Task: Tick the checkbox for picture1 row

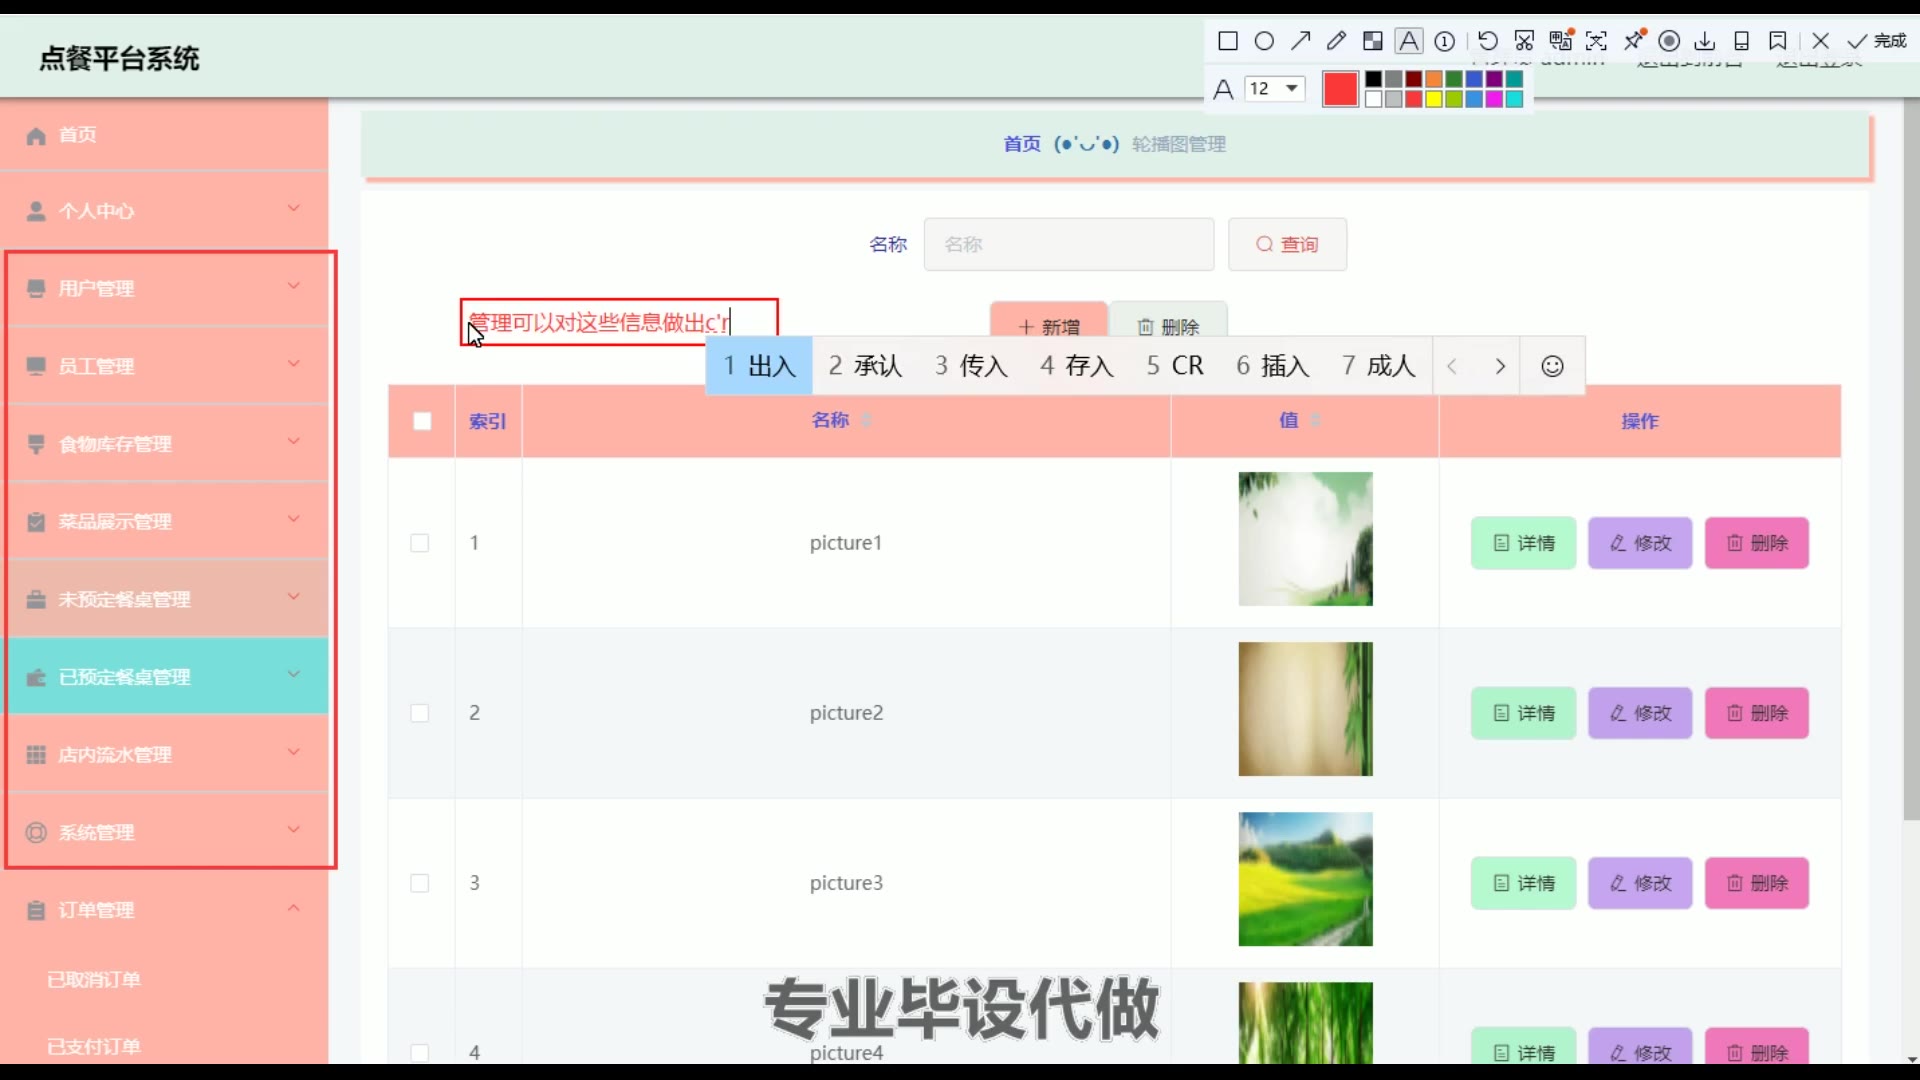Action: (x=420, y=543)
